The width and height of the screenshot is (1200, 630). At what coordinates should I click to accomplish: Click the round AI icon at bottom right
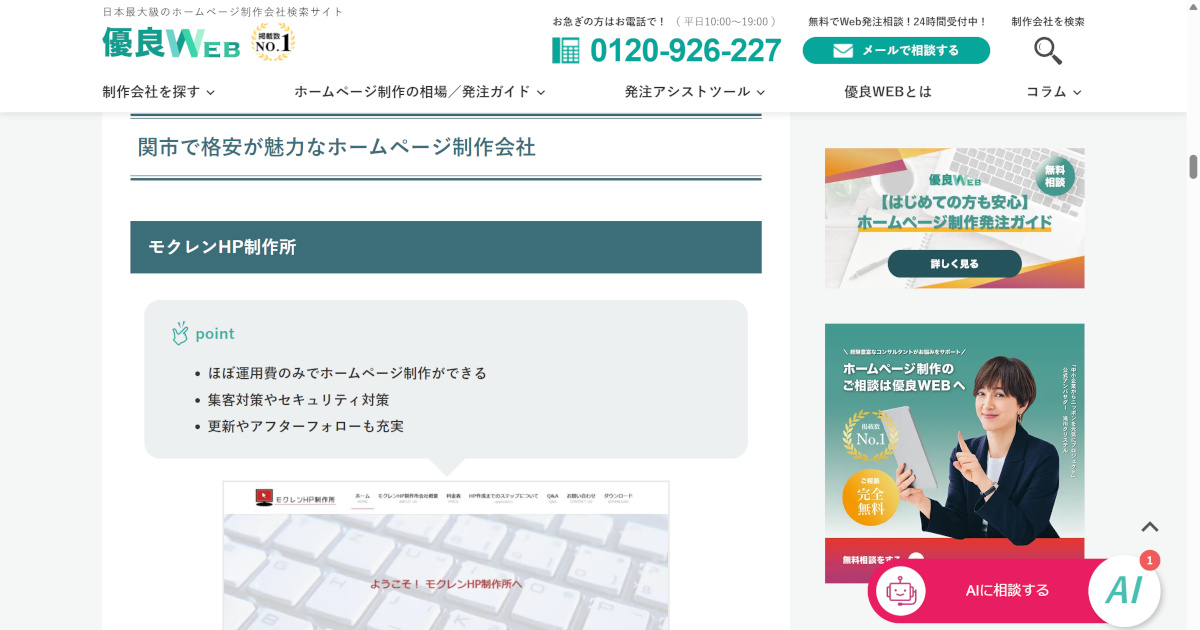tap(1124, 590)
